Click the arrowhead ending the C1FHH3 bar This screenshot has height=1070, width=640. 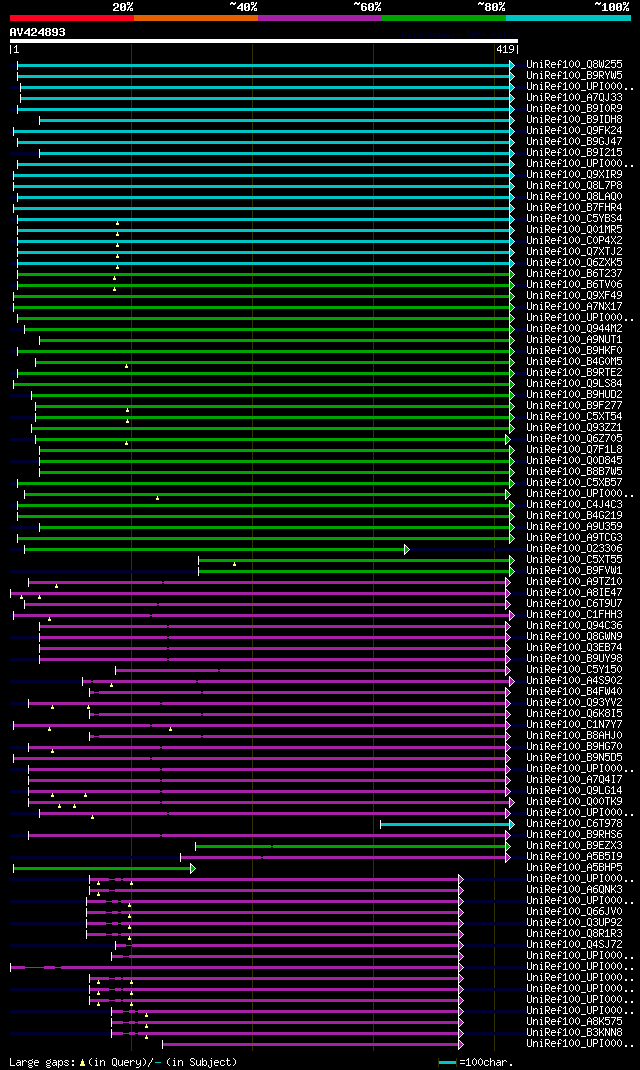[512, 615]
